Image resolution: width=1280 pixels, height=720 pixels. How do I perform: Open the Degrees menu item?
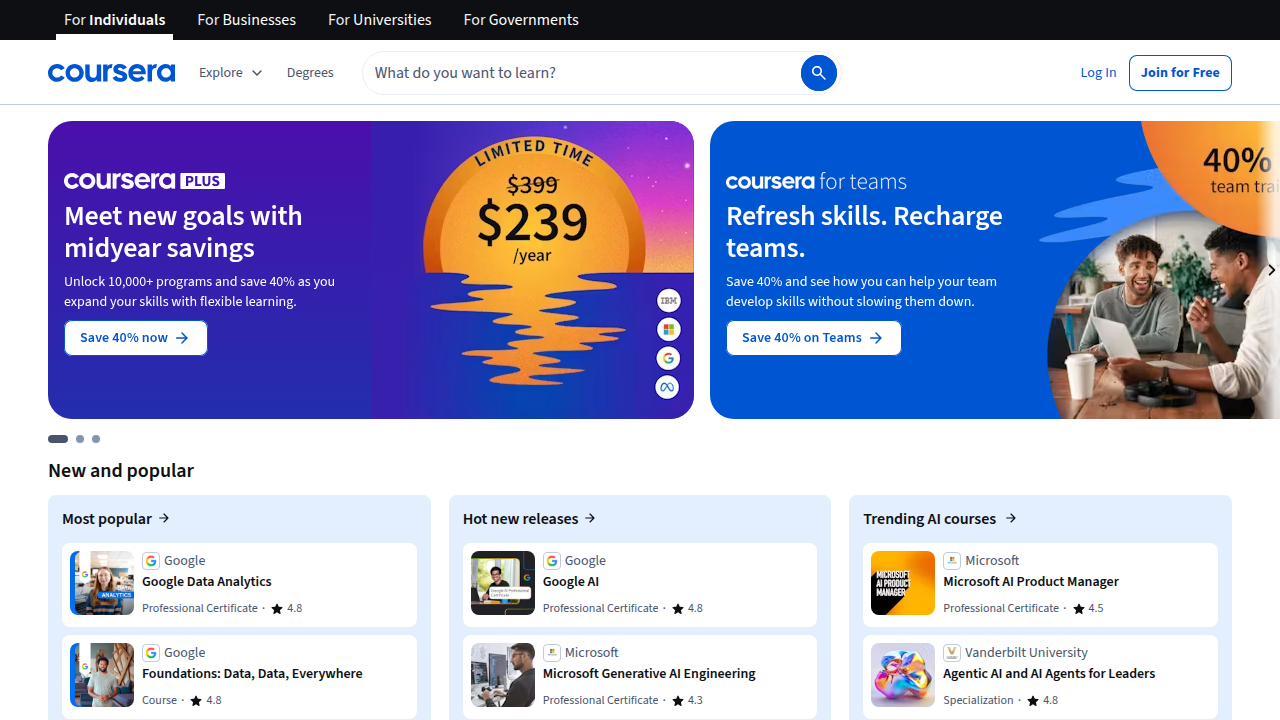point(310,73)
